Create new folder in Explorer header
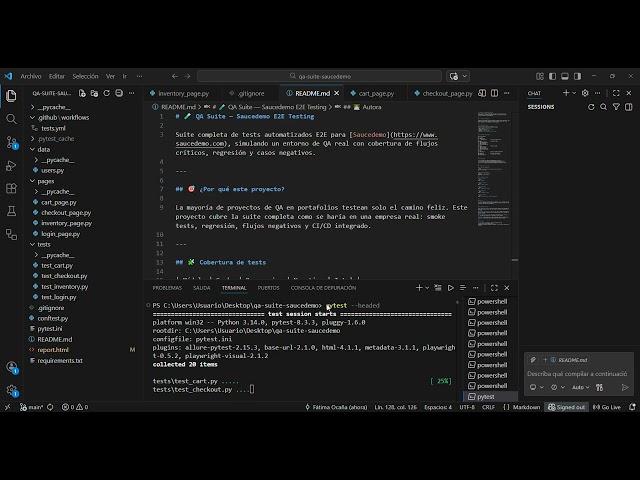This screenshot has height=480, width=640. click(x=94, y=93)
